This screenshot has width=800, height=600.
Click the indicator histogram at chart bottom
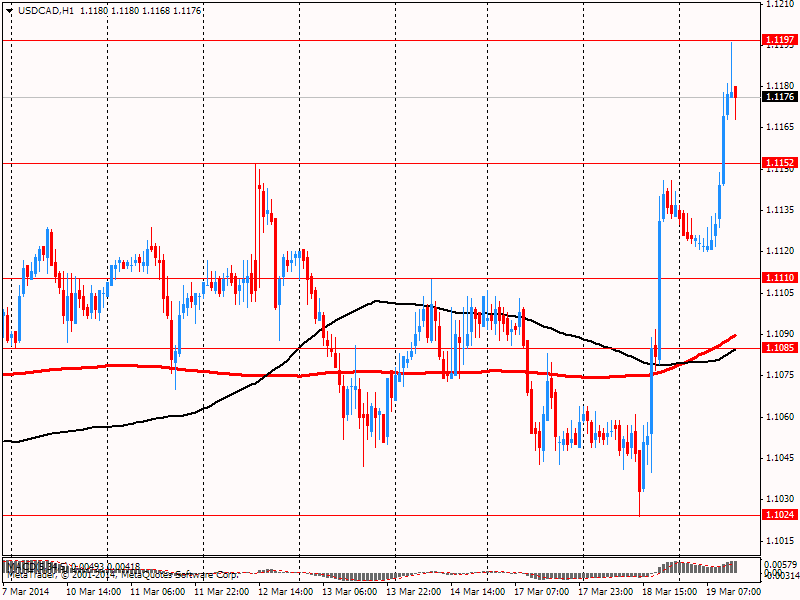pos(700,568)
